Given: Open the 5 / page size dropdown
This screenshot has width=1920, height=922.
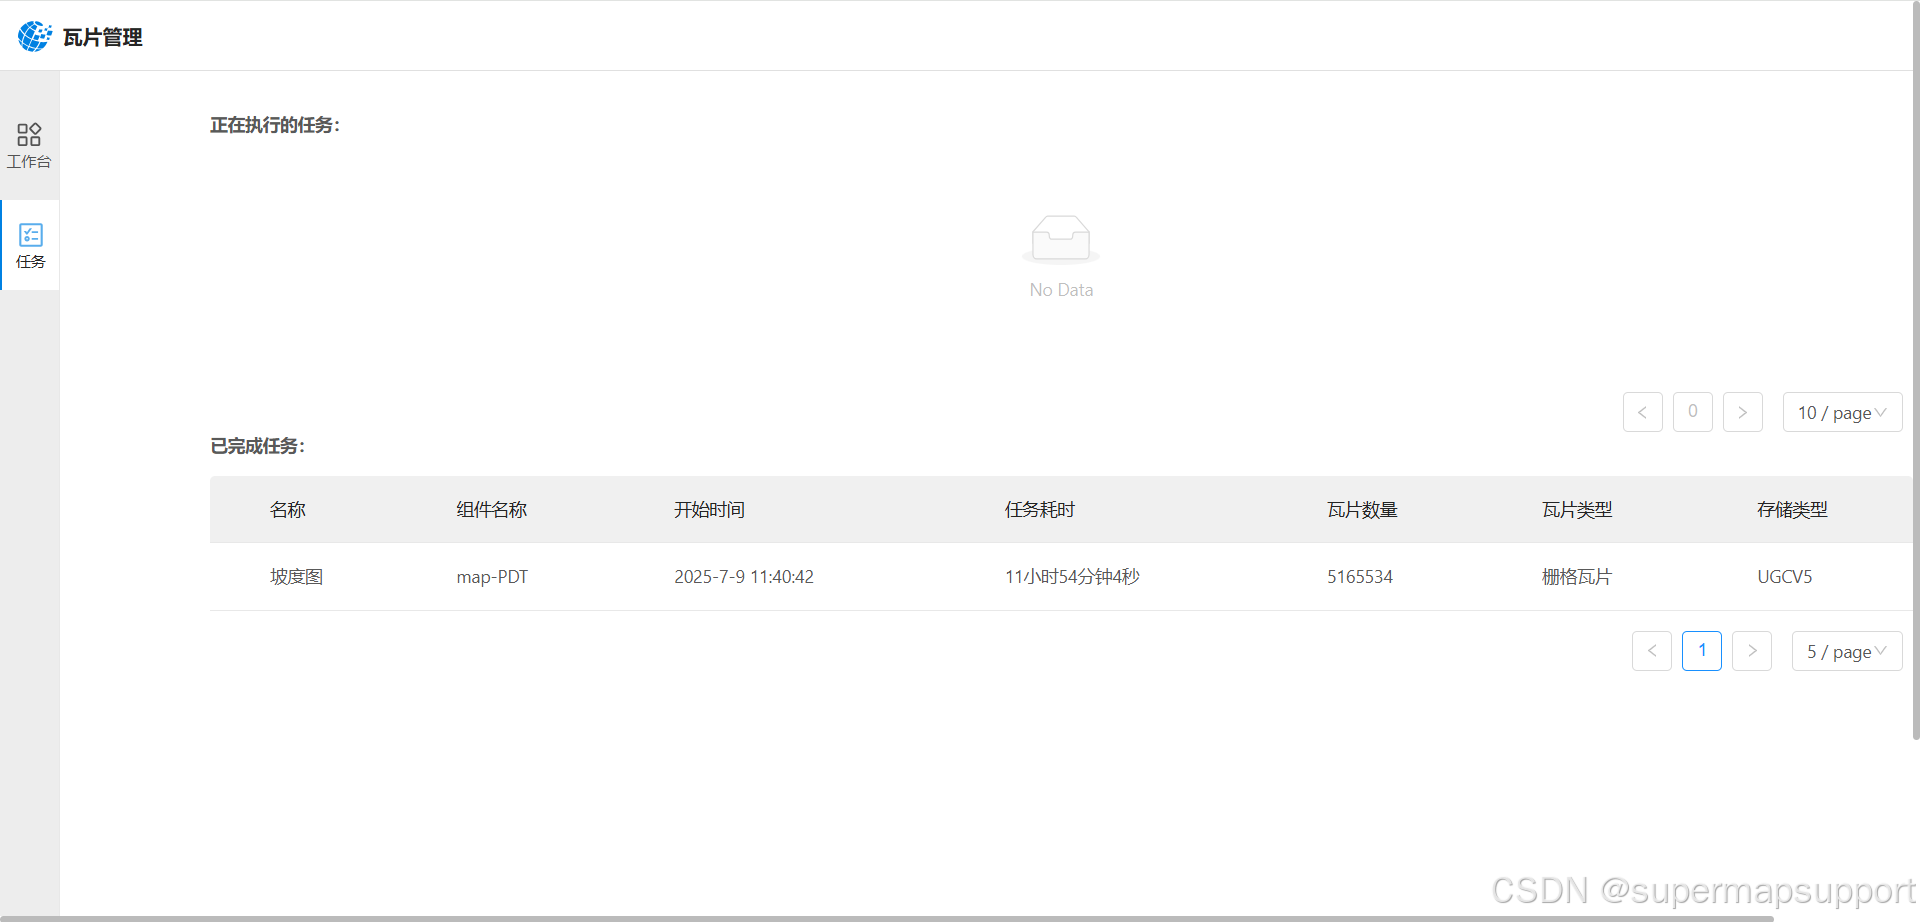Looking at the screenshot, I should [x=1847, y=651].
